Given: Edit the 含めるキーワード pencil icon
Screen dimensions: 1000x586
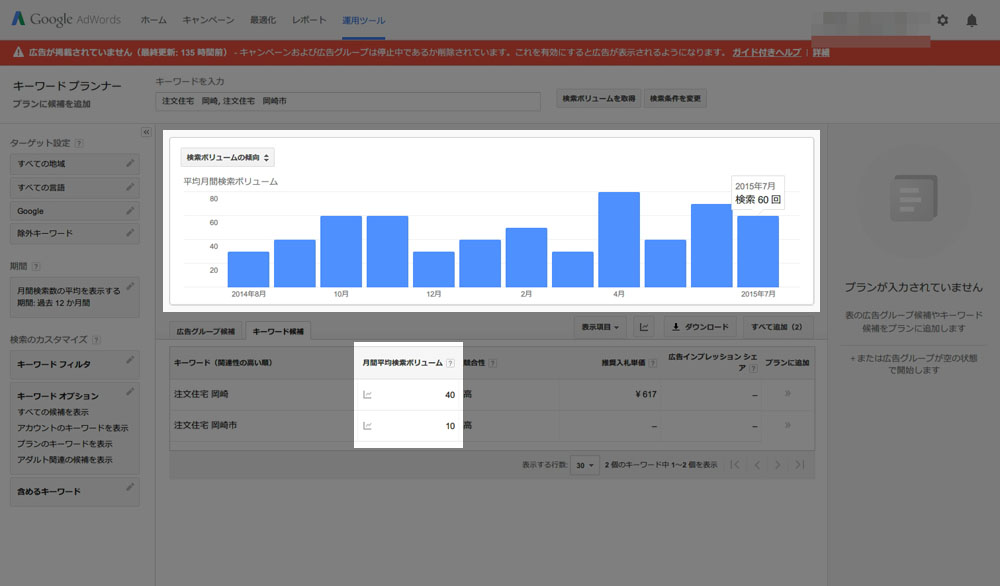Looking at the screenshot, I should (130, 487).
